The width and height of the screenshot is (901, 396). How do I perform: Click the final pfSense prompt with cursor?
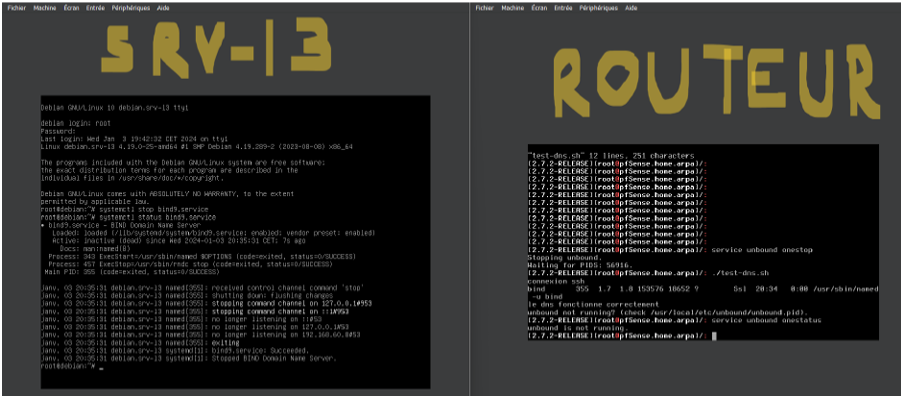click(622, 336)
